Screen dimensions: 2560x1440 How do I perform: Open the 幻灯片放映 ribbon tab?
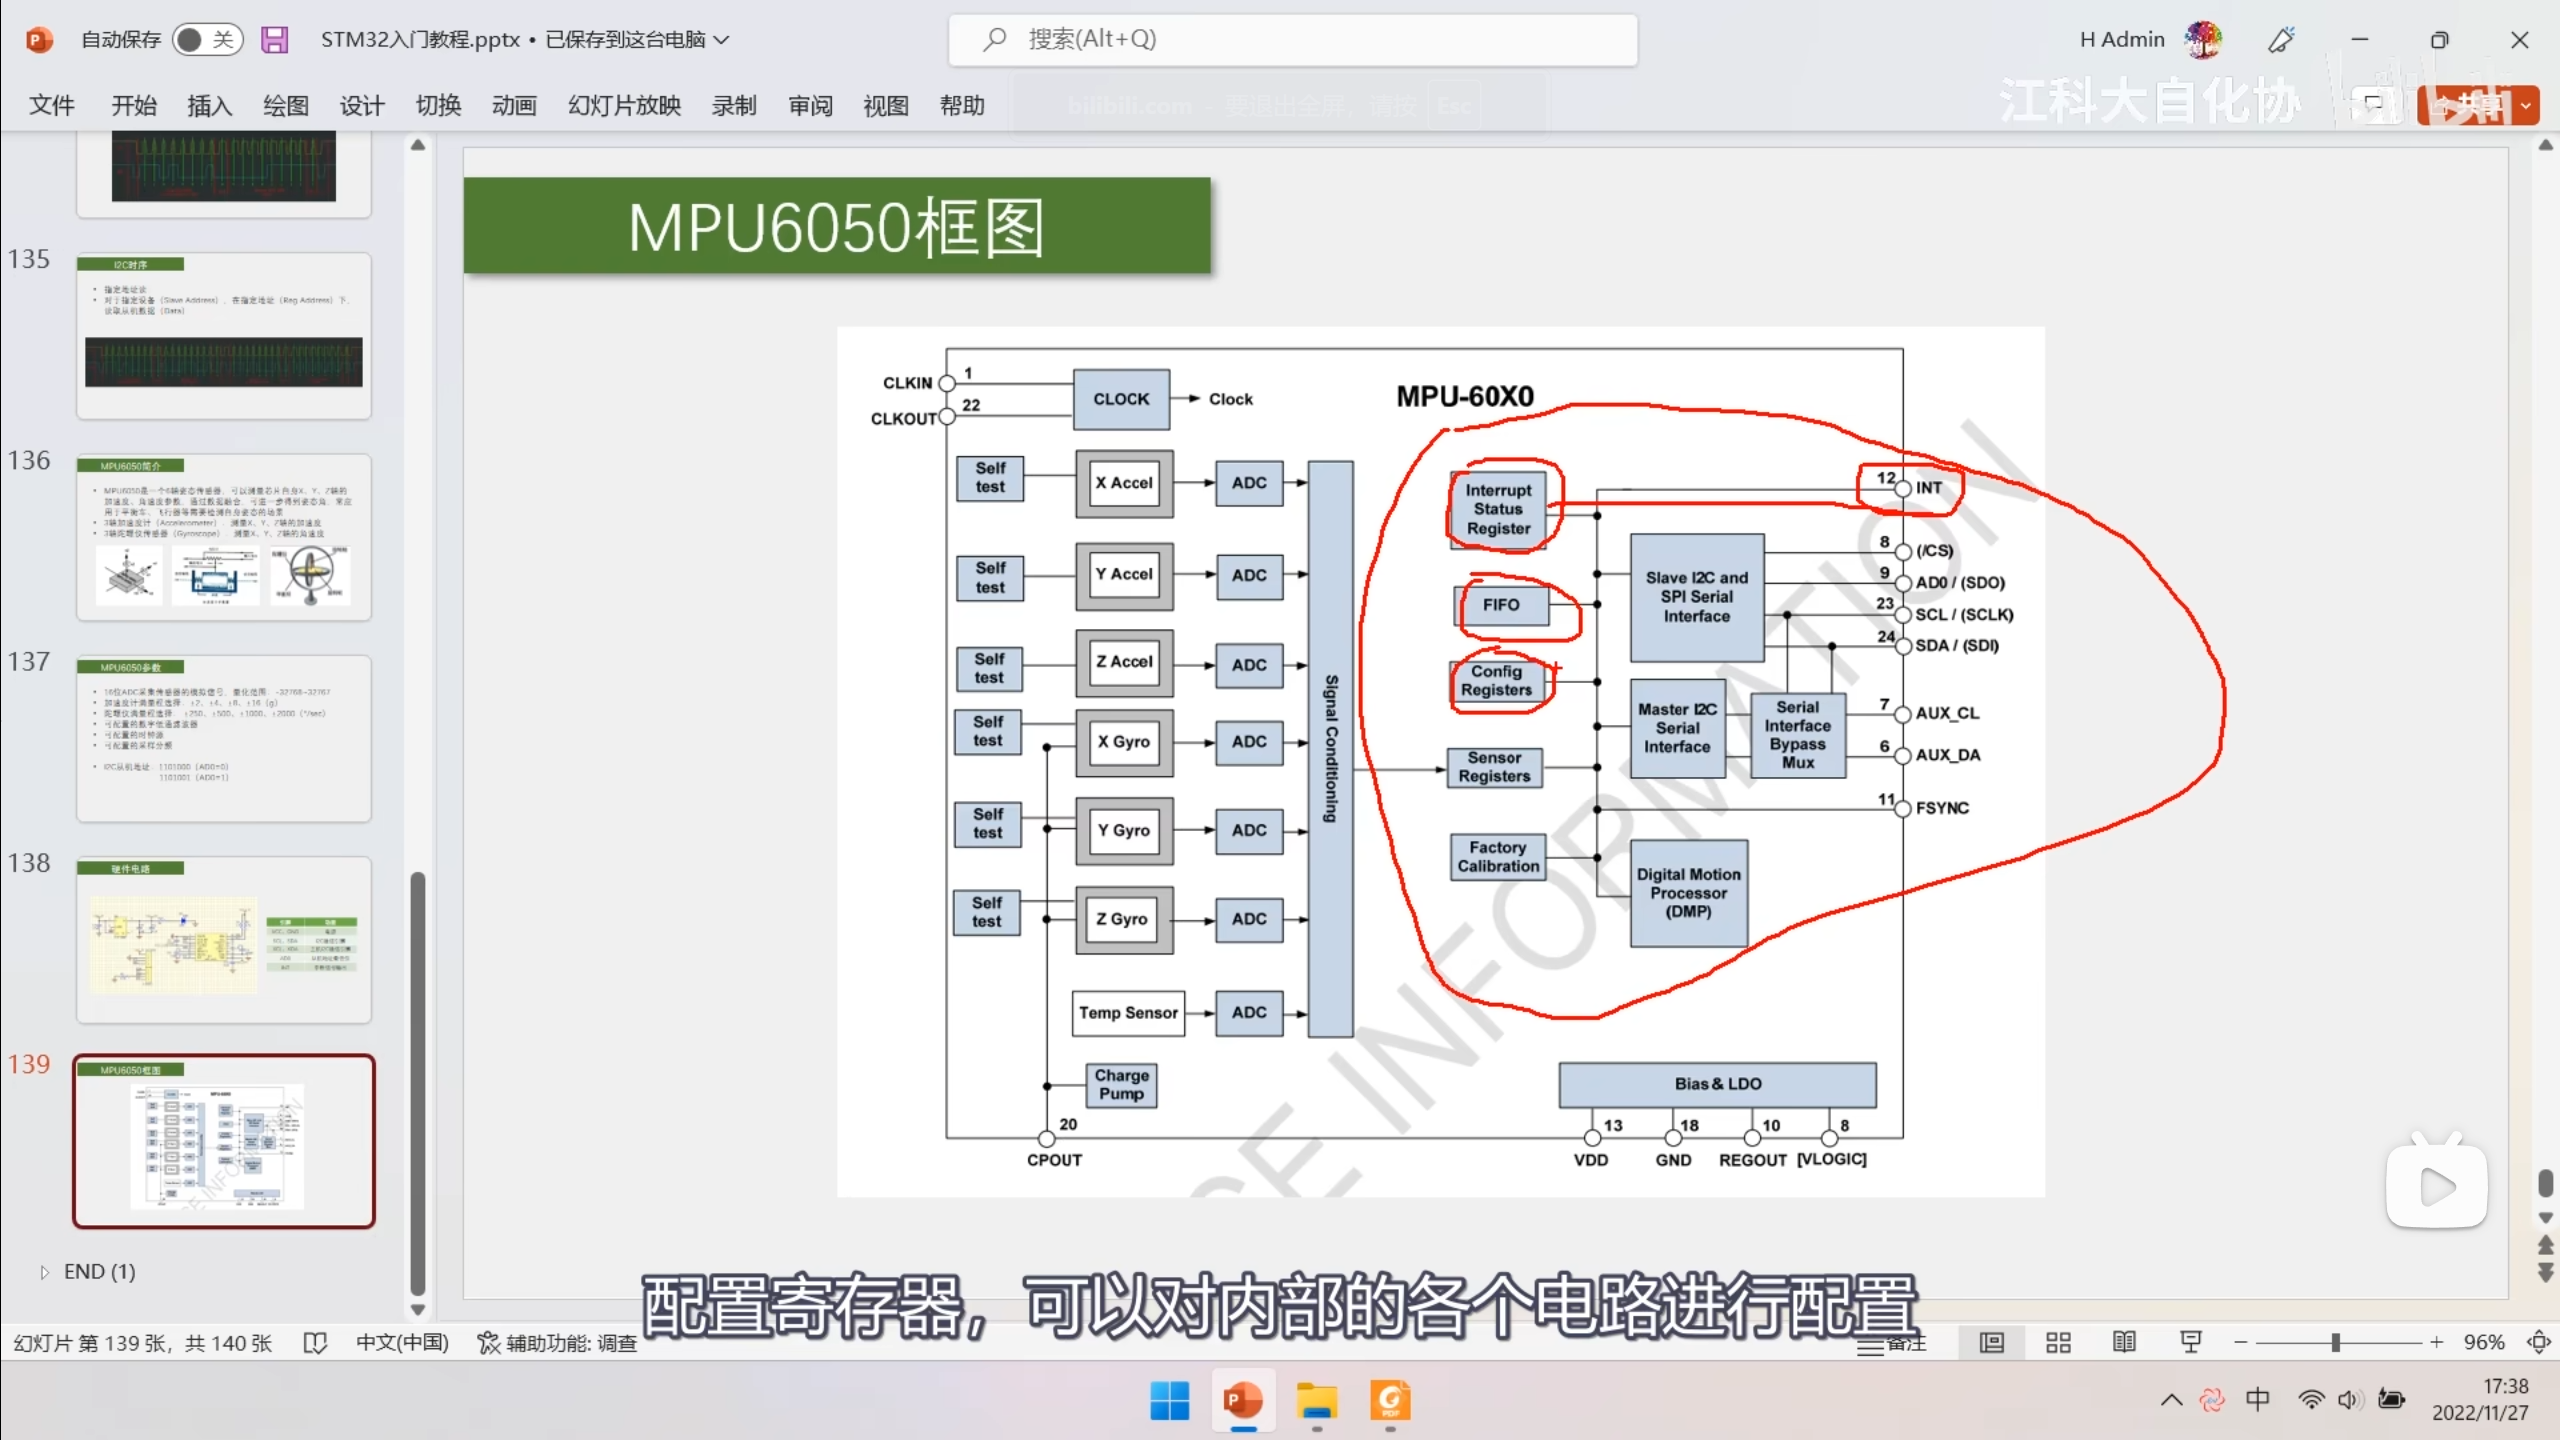(624, 105)
